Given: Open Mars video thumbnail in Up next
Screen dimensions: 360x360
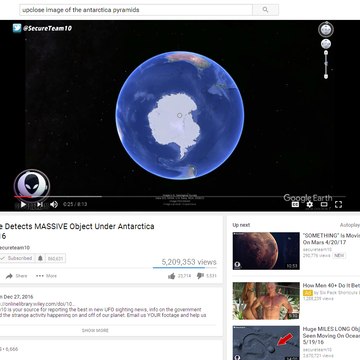Looking at the screenshot, I should [266, 251].
